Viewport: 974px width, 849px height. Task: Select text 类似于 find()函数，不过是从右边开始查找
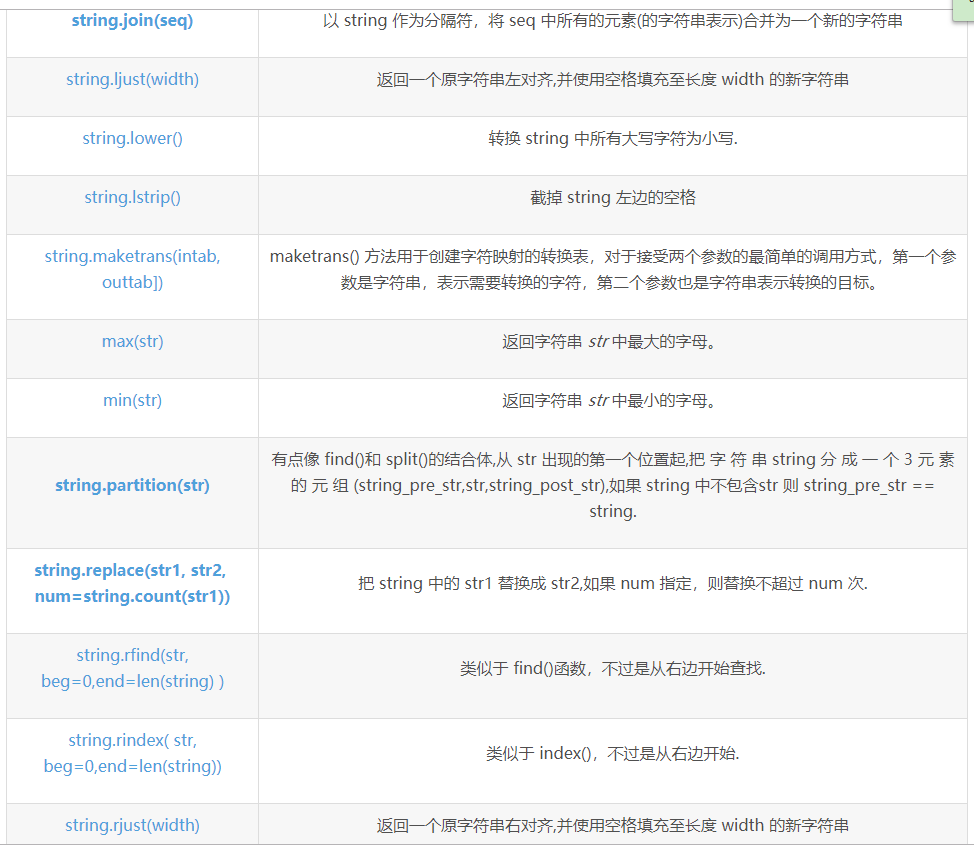612,668
